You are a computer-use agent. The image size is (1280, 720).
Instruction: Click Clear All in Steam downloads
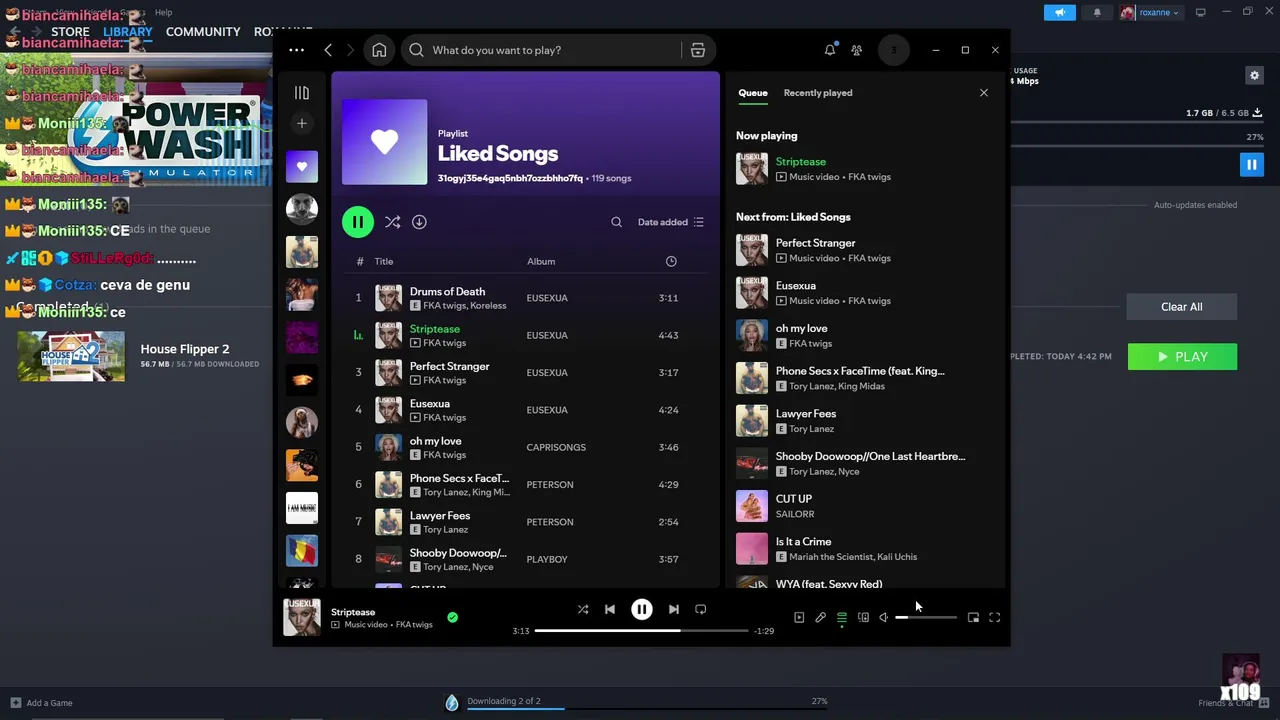pos(1181,307)
